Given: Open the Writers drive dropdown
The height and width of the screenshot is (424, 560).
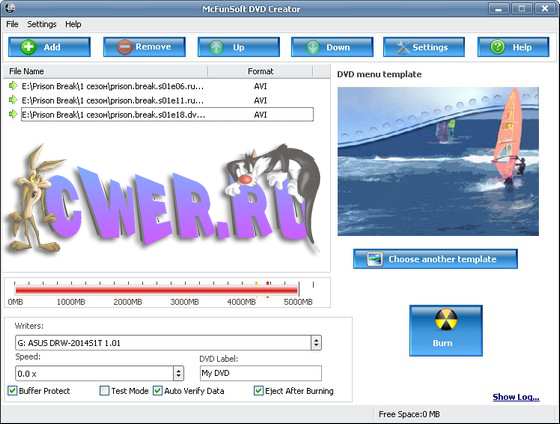Looking at the screenshot, I should click(316, 343).
